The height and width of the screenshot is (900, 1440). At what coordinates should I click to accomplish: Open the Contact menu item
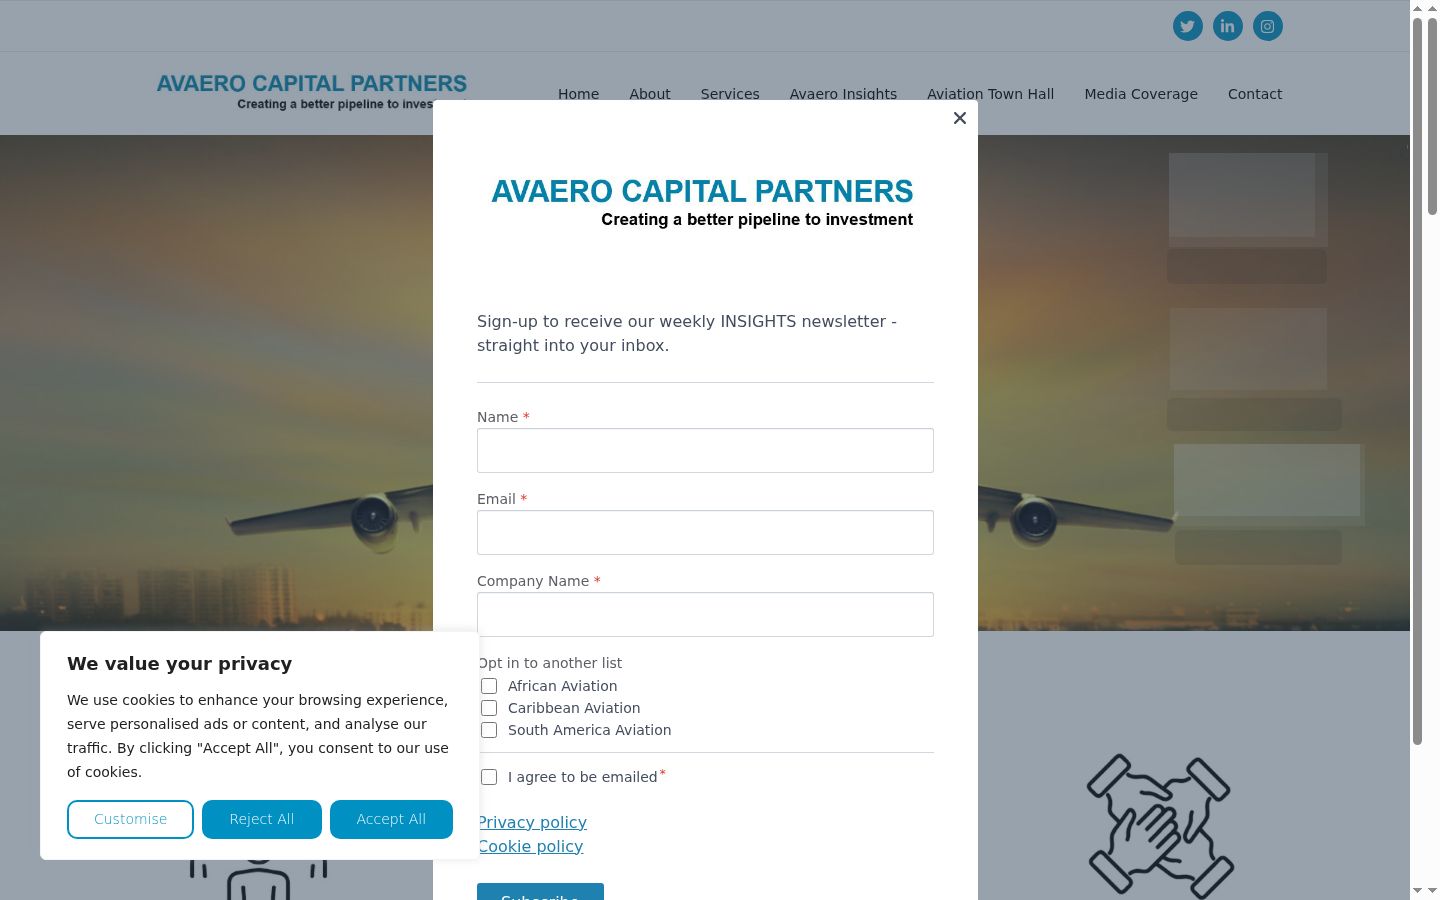click(x=1255, y=94)
